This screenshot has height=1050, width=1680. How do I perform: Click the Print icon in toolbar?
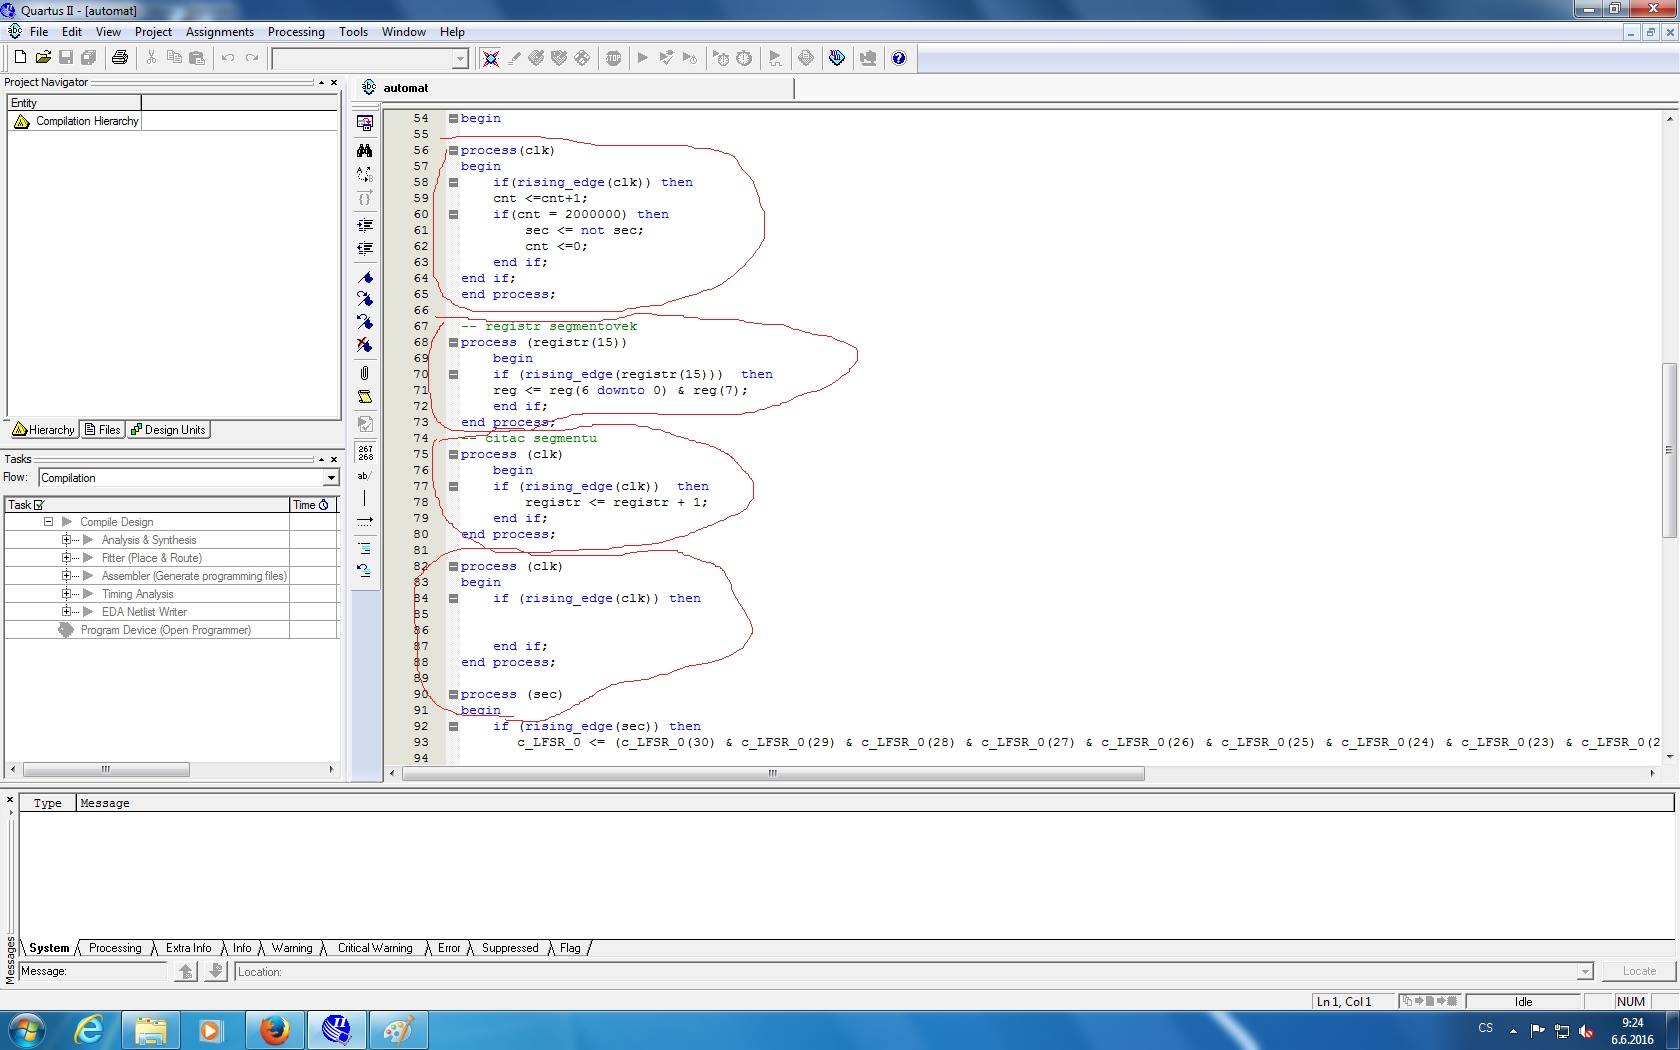pyautogui.click(x=120, y=58)
